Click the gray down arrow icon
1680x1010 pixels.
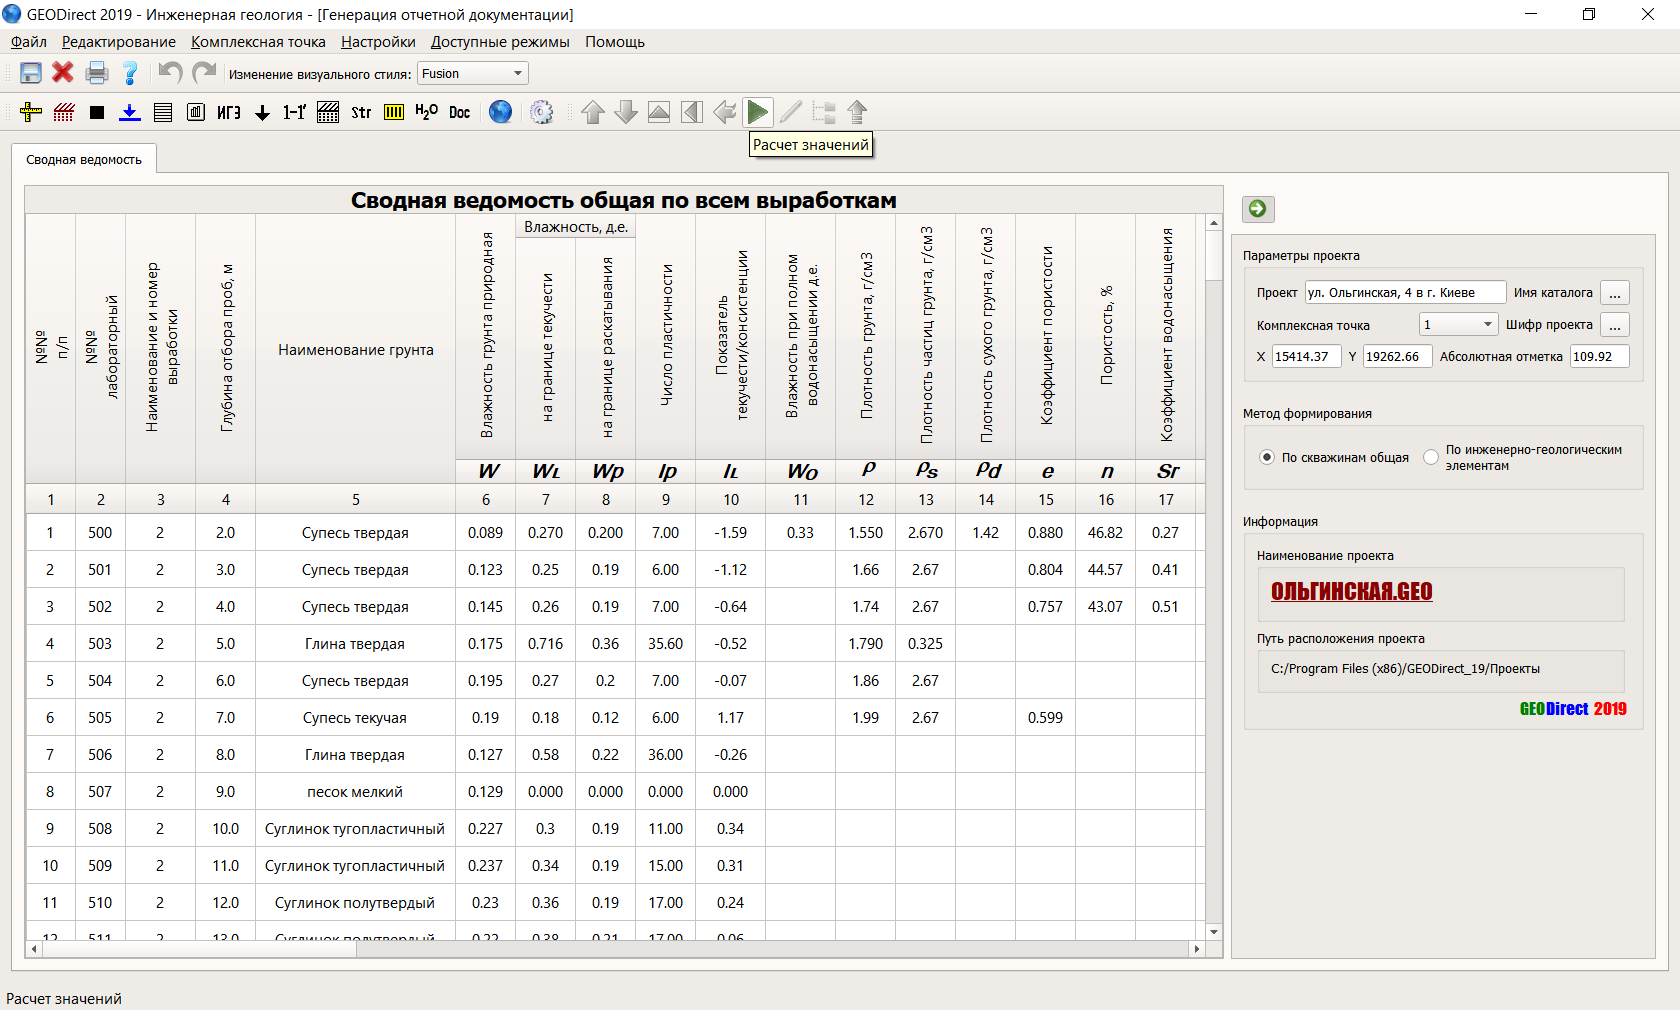coord(626,112)
